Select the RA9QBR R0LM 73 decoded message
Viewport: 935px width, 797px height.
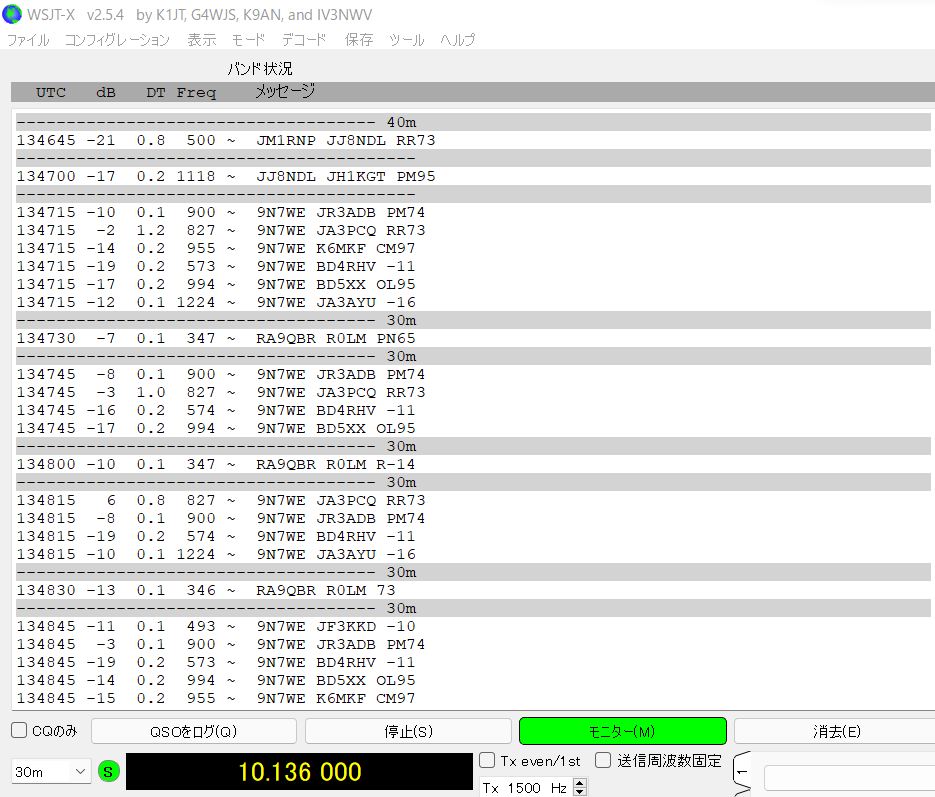click(325, 590)
